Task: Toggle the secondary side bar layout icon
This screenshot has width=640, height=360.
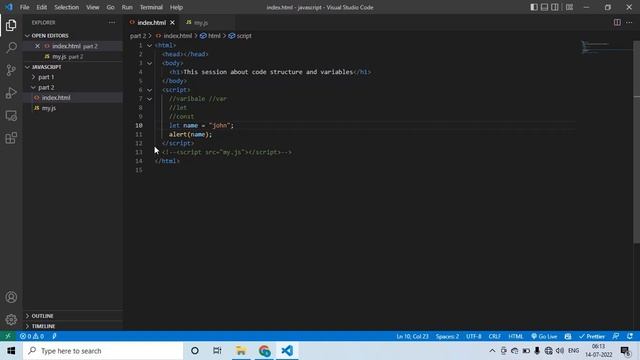Action: pos(555,7)
